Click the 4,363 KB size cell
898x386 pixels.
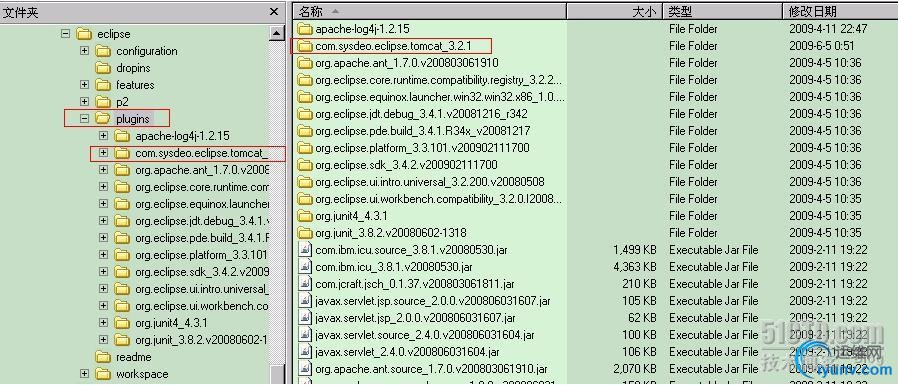point(635,267)
